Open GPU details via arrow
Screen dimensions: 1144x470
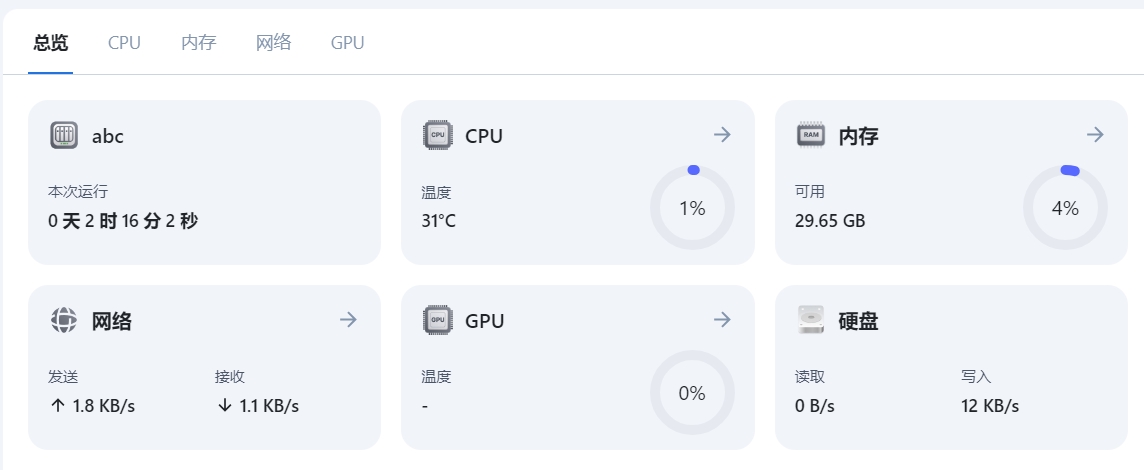[x=722, y=319]
